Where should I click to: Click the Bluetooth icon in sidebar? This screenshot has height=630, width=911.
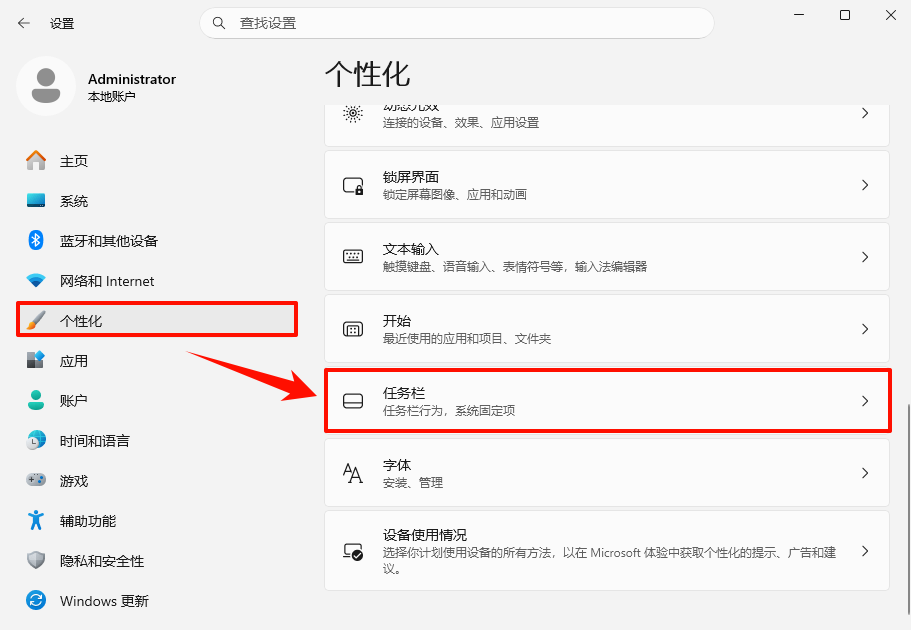[36, 240]
